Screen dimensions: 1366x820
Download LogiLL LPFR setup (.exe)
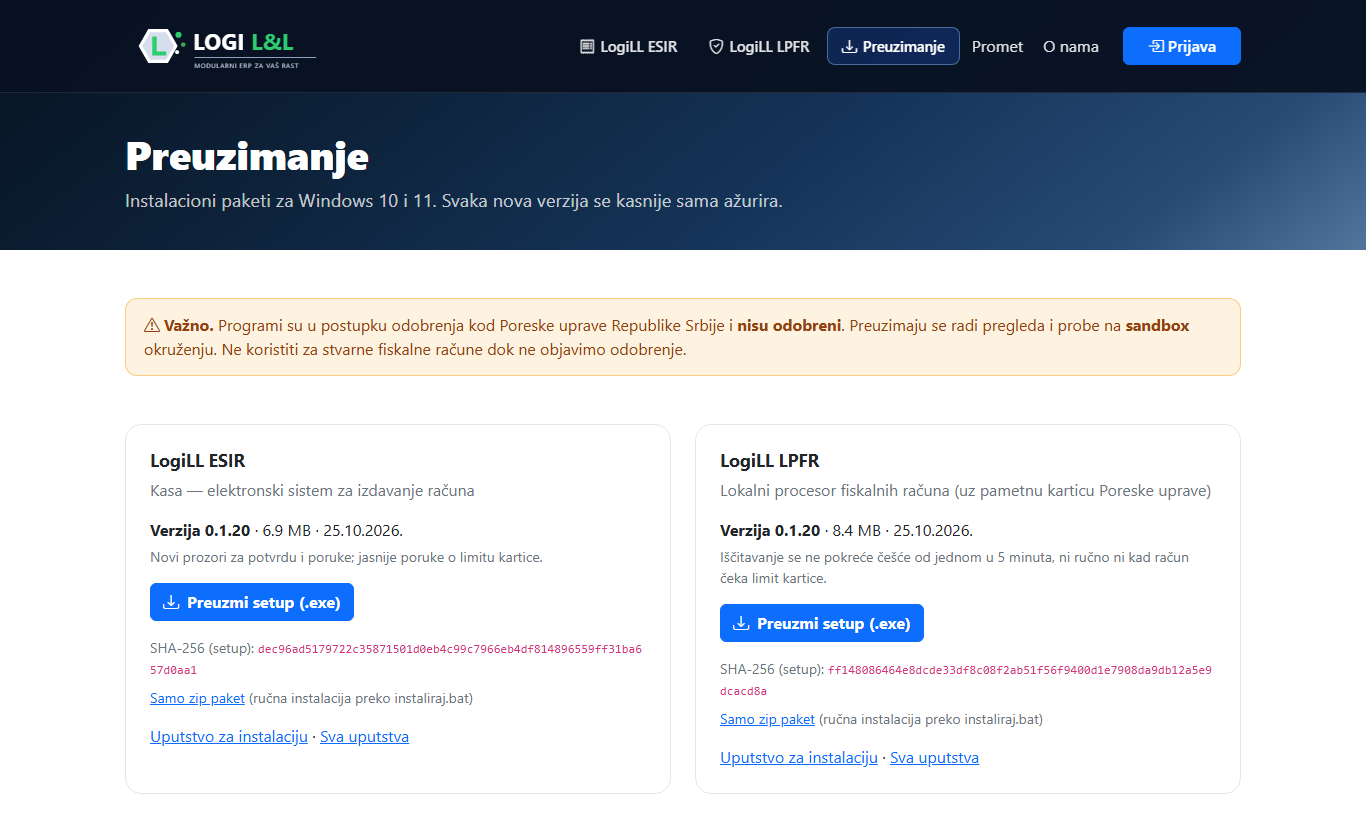point(822,623)
